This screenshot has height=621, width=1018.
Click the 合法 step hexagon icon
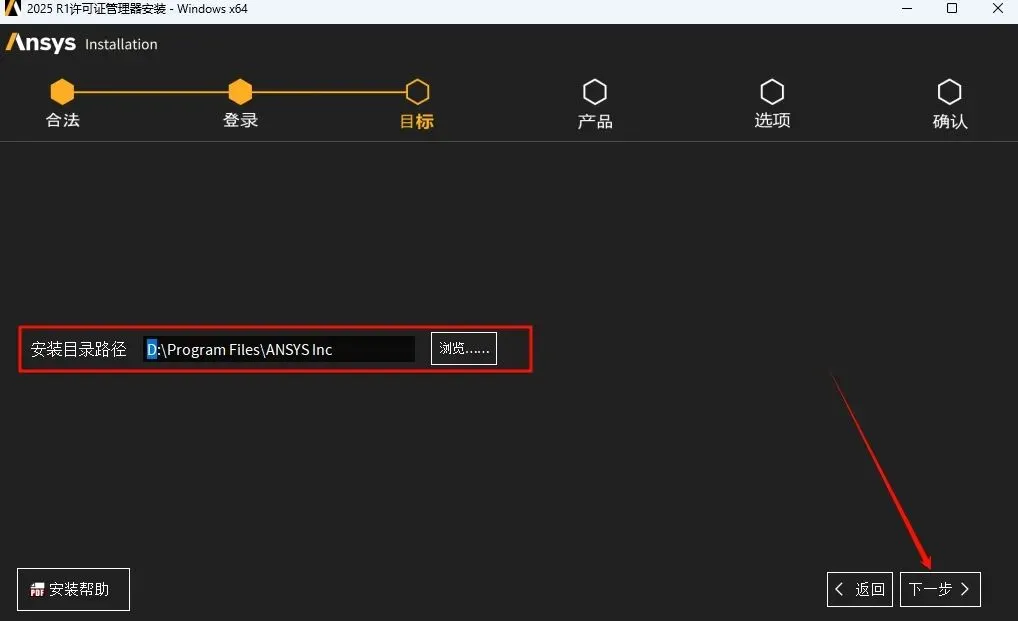click(x=62, y=91)
